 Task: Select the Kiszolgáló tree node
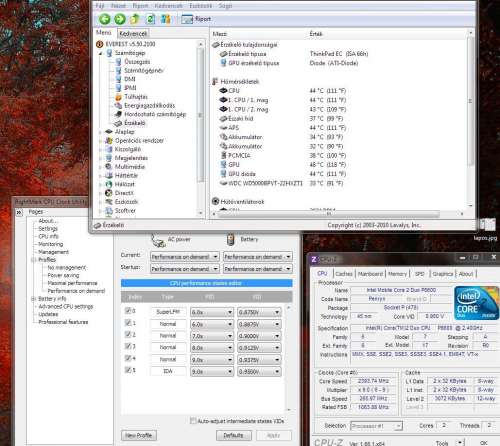point(128,149)
